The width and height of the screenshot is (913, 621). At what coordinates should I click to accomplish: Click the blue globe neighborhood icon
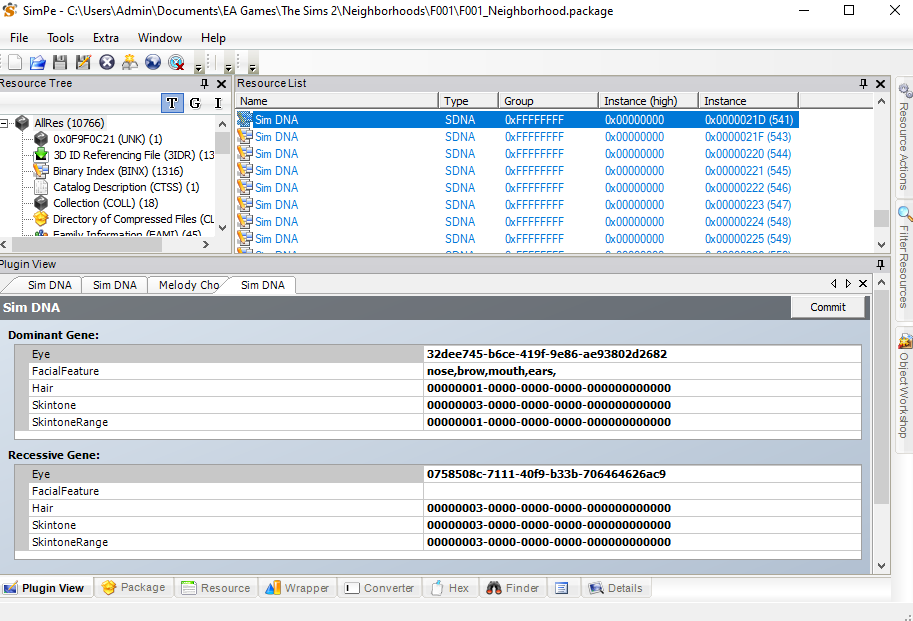(153, 62)
